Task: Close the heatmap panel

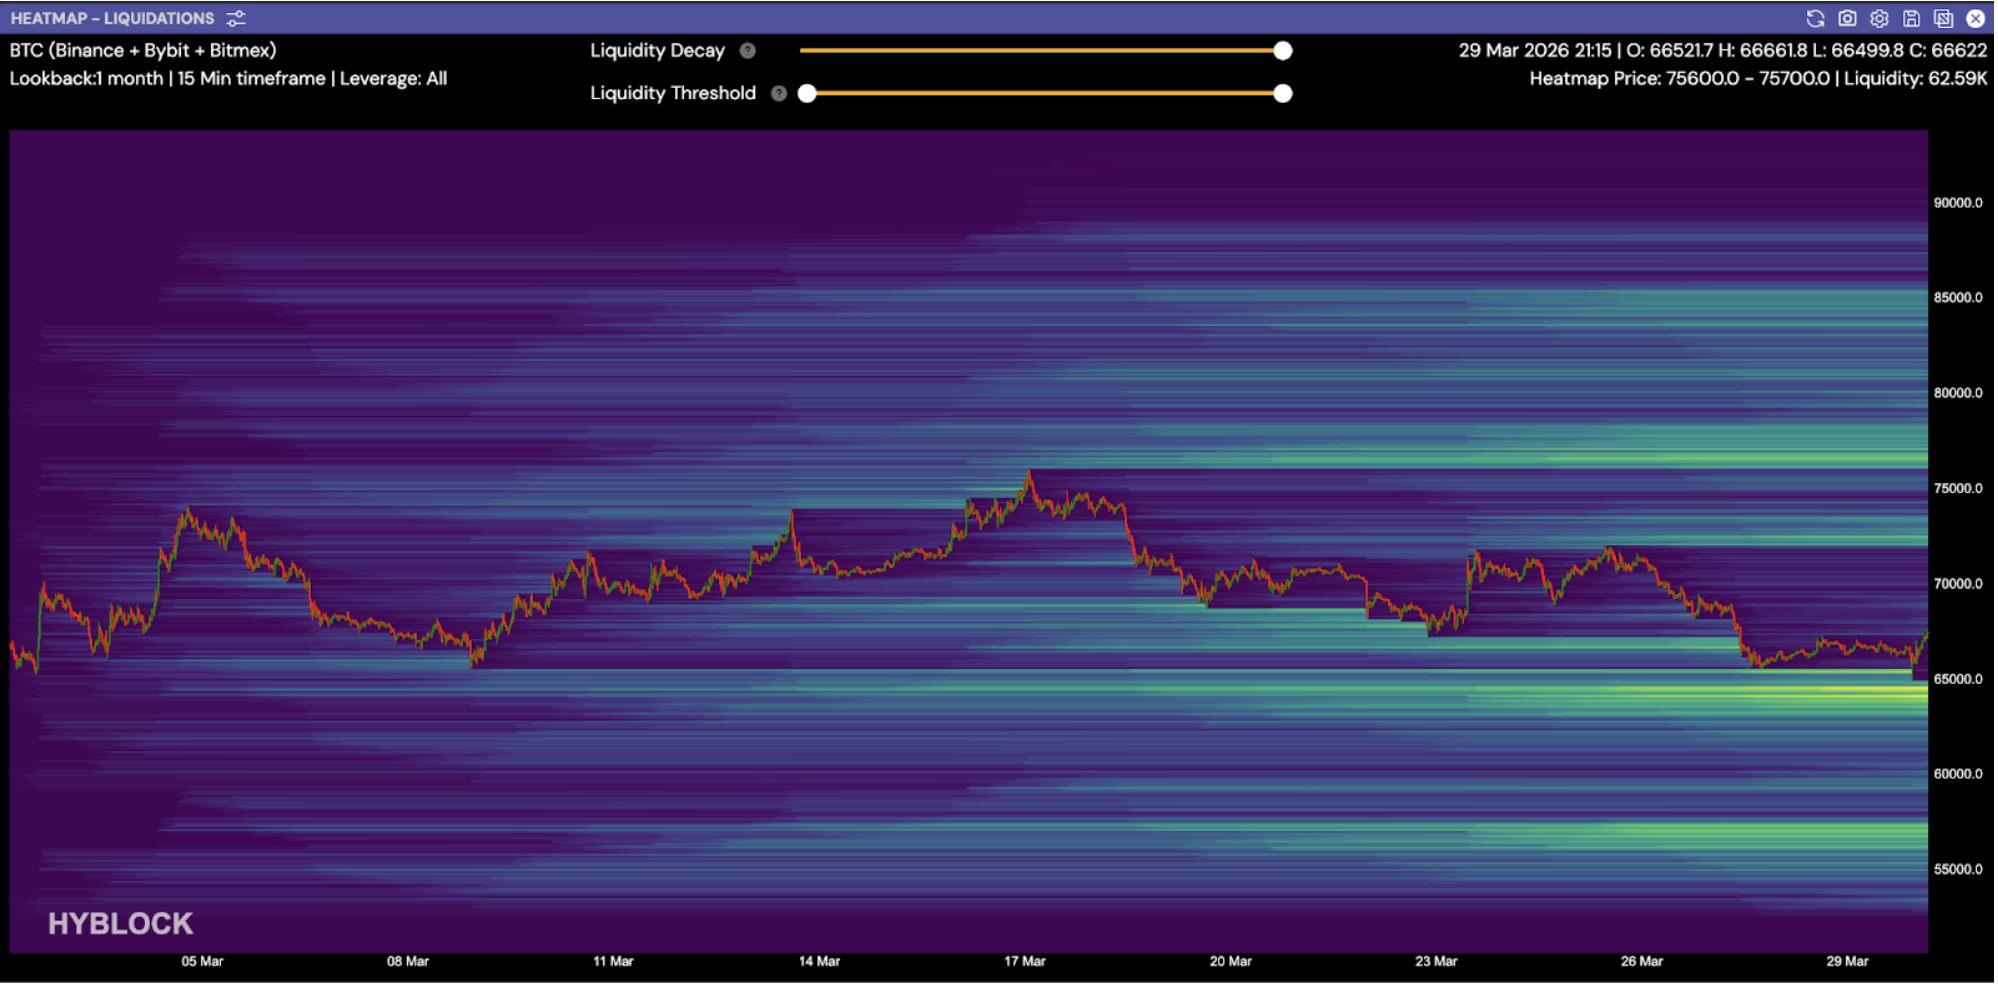Action: tap(1975, 18)
